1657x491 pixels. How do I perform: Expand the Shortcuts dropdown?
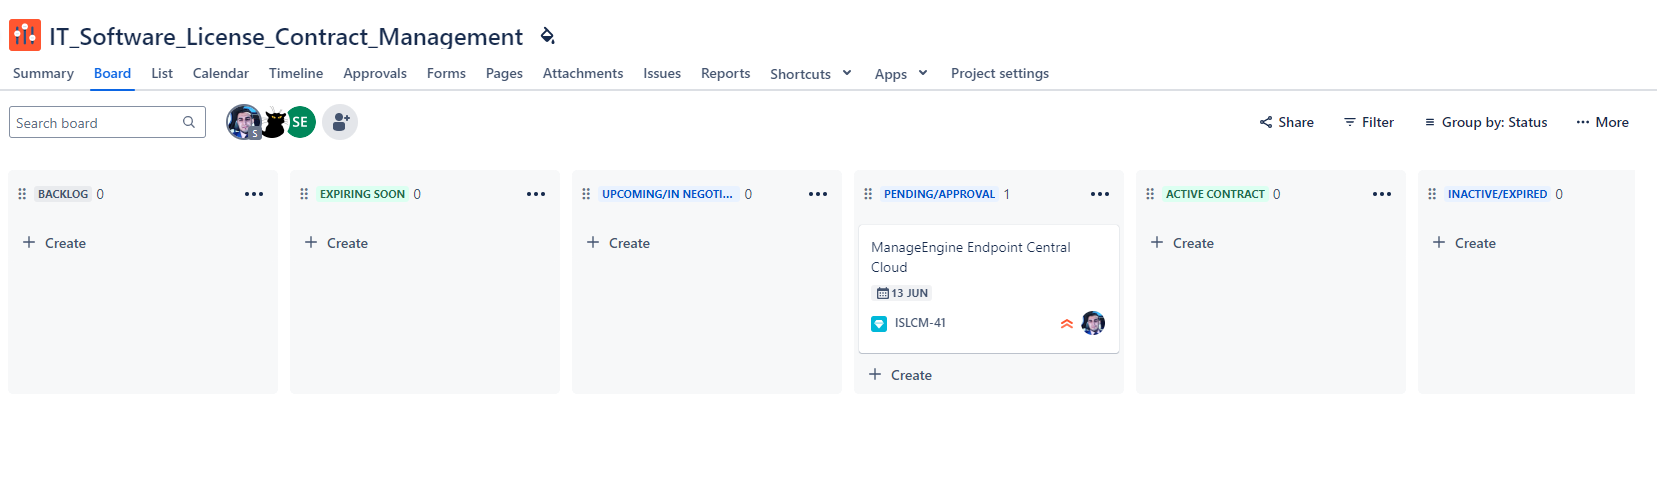[811, 73]
